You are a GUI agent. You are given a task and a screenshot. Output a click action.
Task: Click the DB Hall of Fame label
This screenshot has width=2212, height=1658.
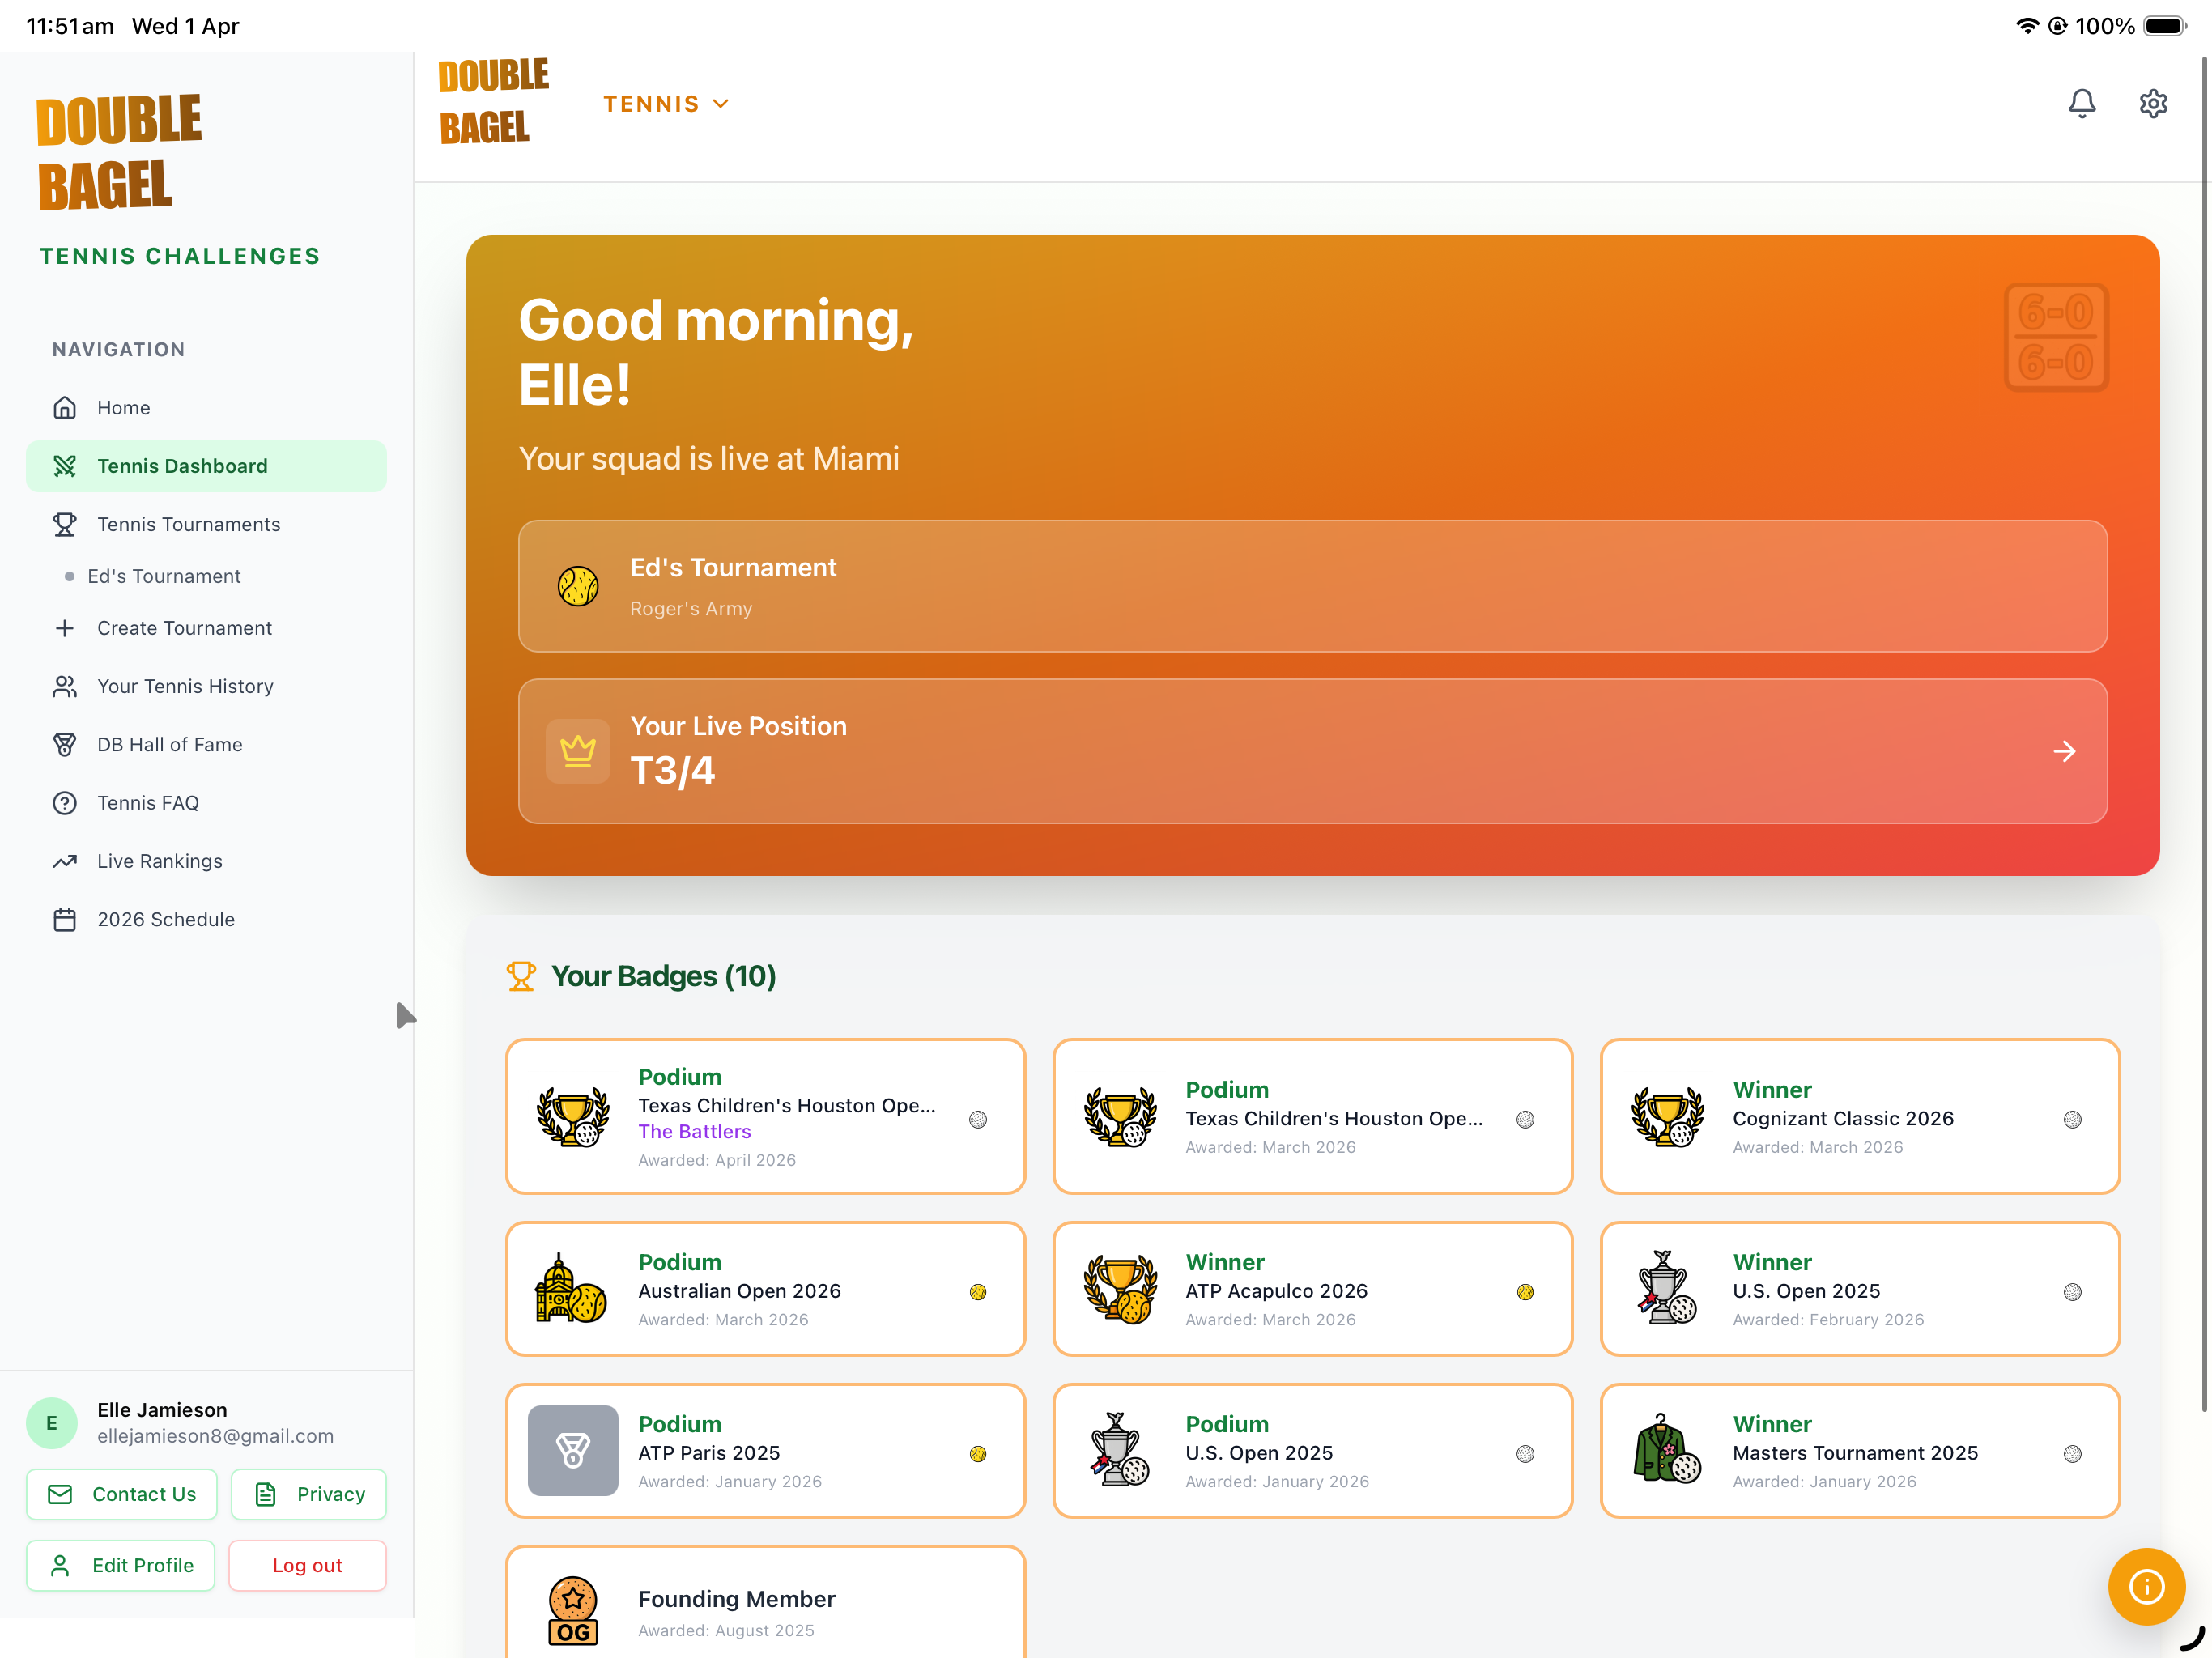pyautogui.click(x=170, y=744)
